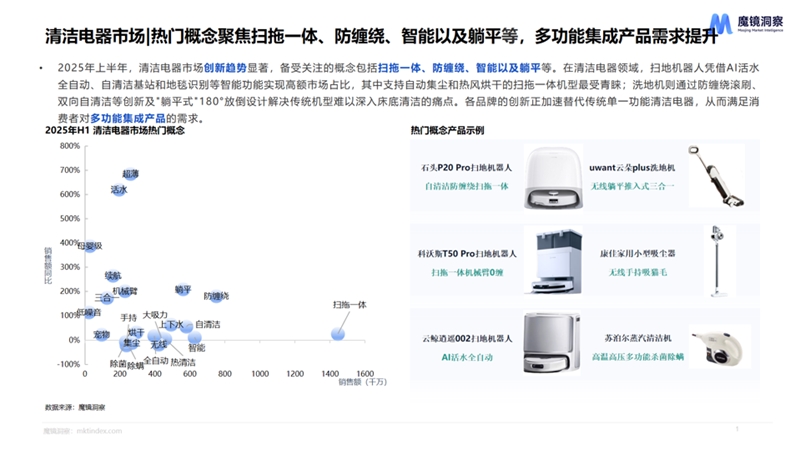Image resolution: width=800 pixels, height=450 pixels.
Task: Select the 母婴级 data point
Action: click(x=91, y=246)
